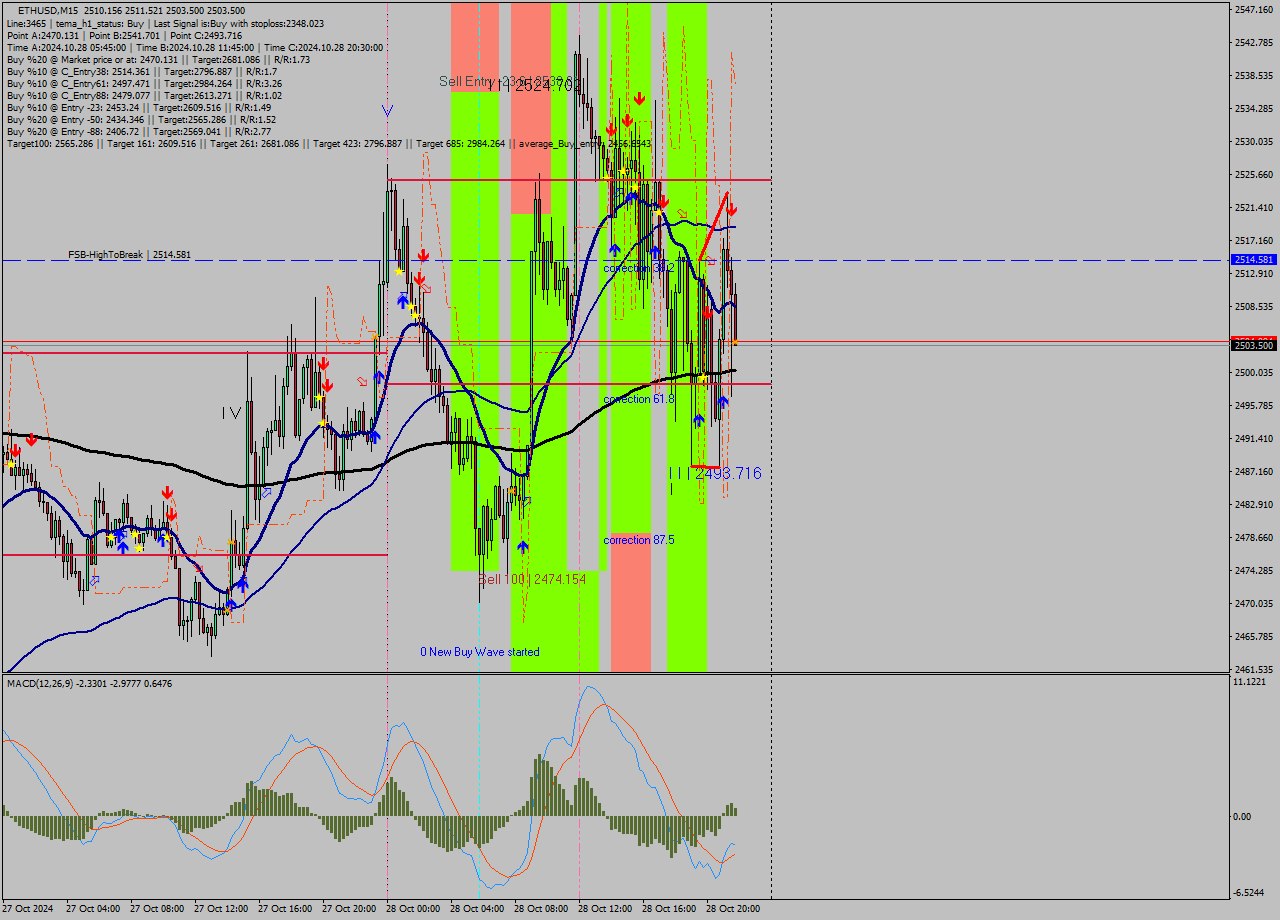Click the MACD(12,26,9) indicator label
The width and height of the screenshot is (1280, 920).
[89, 683]
